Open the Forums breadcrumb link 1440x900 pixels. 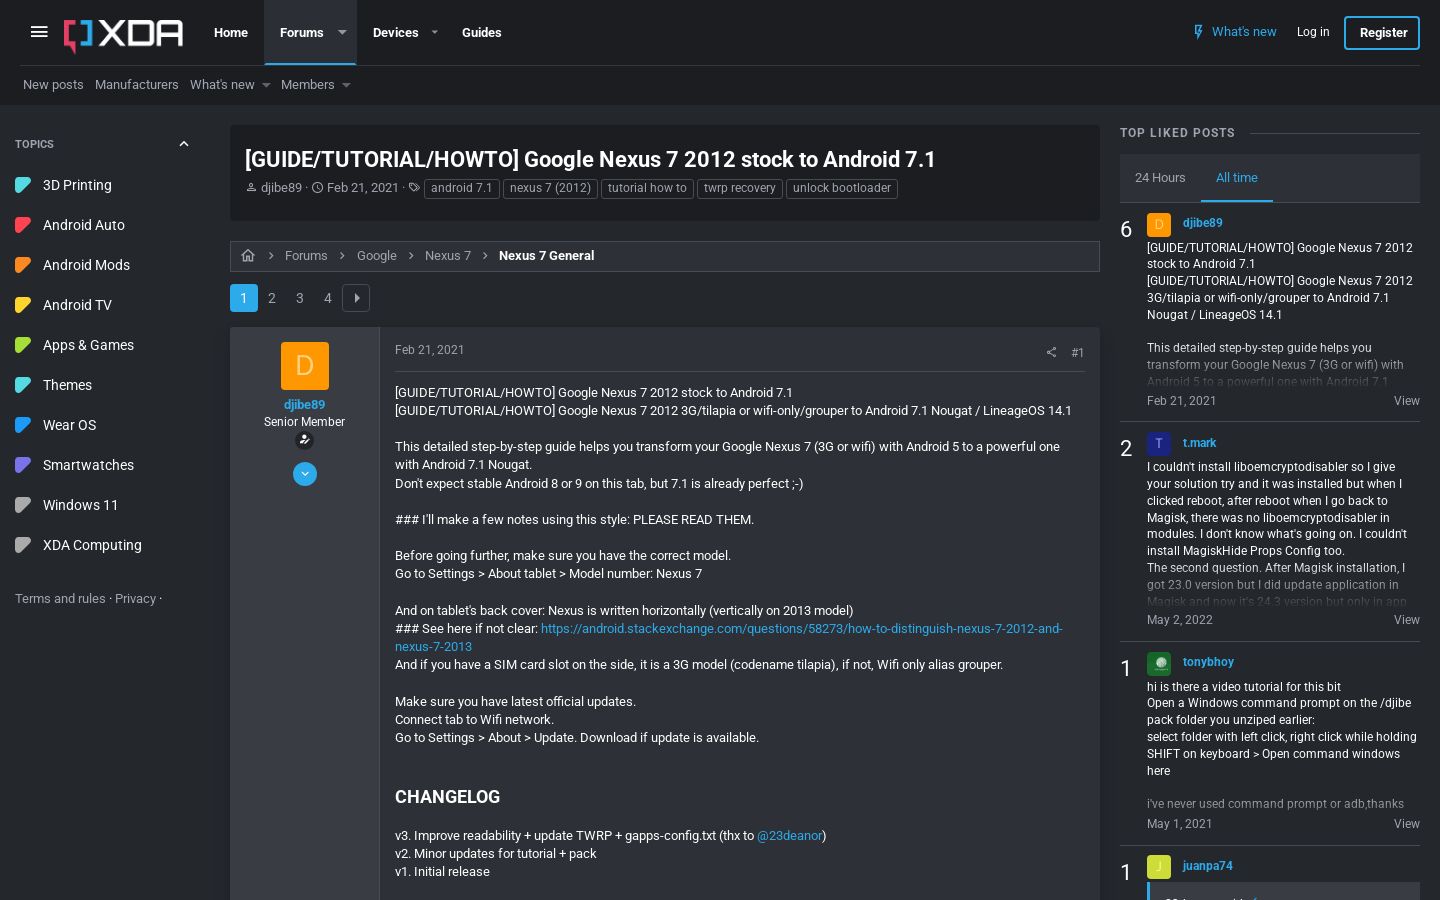(x=306, y=256)
